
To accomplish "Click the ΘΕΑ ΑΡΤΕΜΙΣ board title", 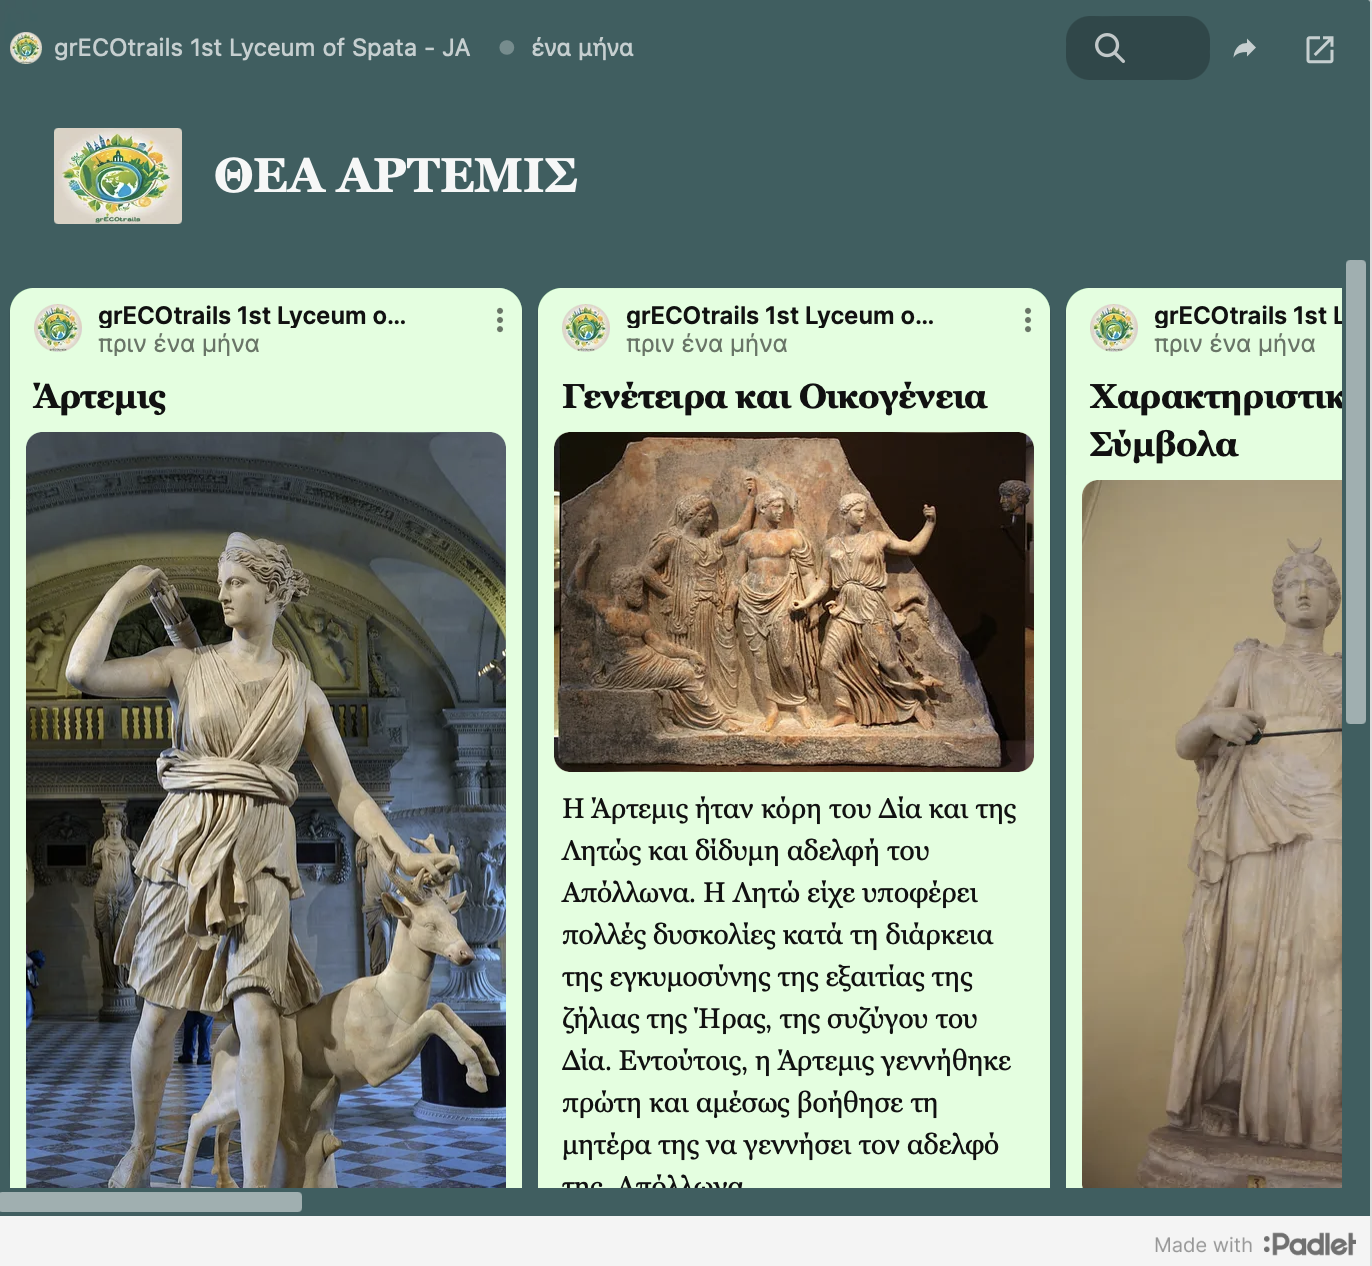I will click(395, 176).
